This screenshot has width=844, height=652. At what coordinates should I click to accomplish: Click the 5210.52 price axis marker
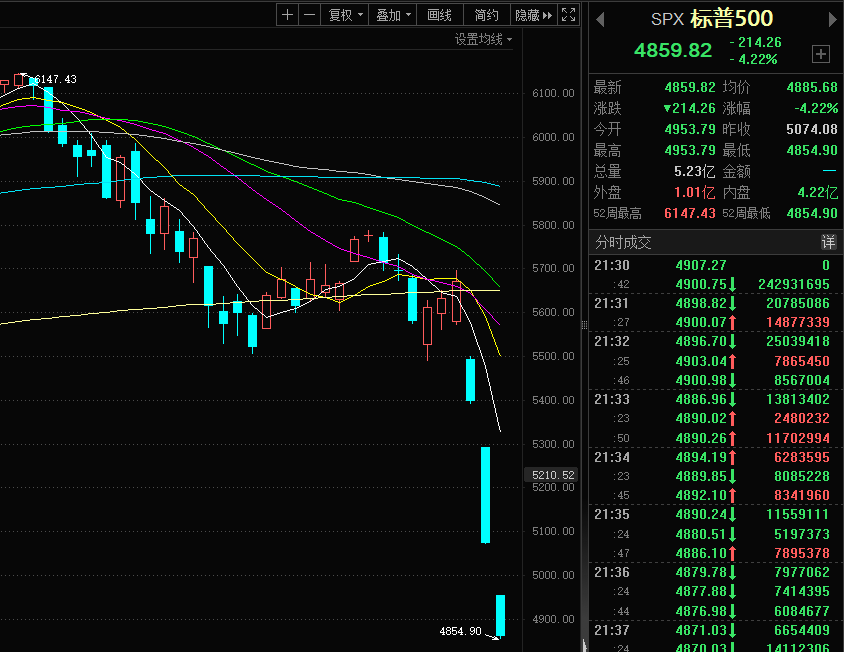click(x=552, y=475)
